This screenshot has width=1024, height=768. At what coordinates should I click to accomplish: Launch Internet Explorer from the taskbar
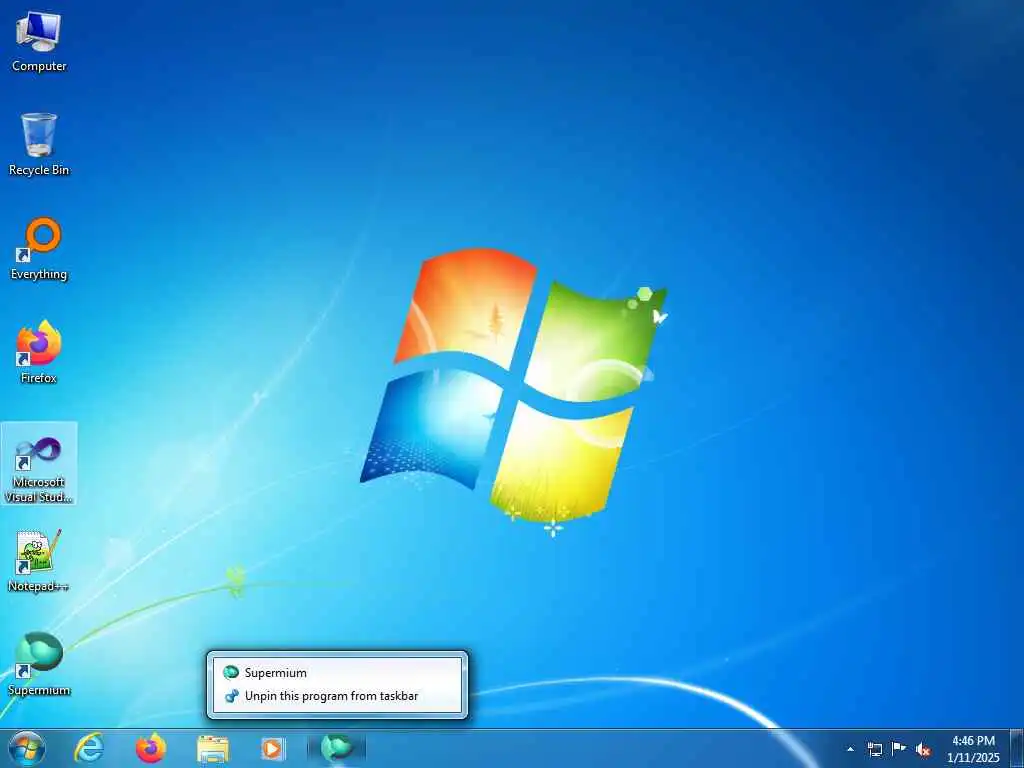pos(89,748)
